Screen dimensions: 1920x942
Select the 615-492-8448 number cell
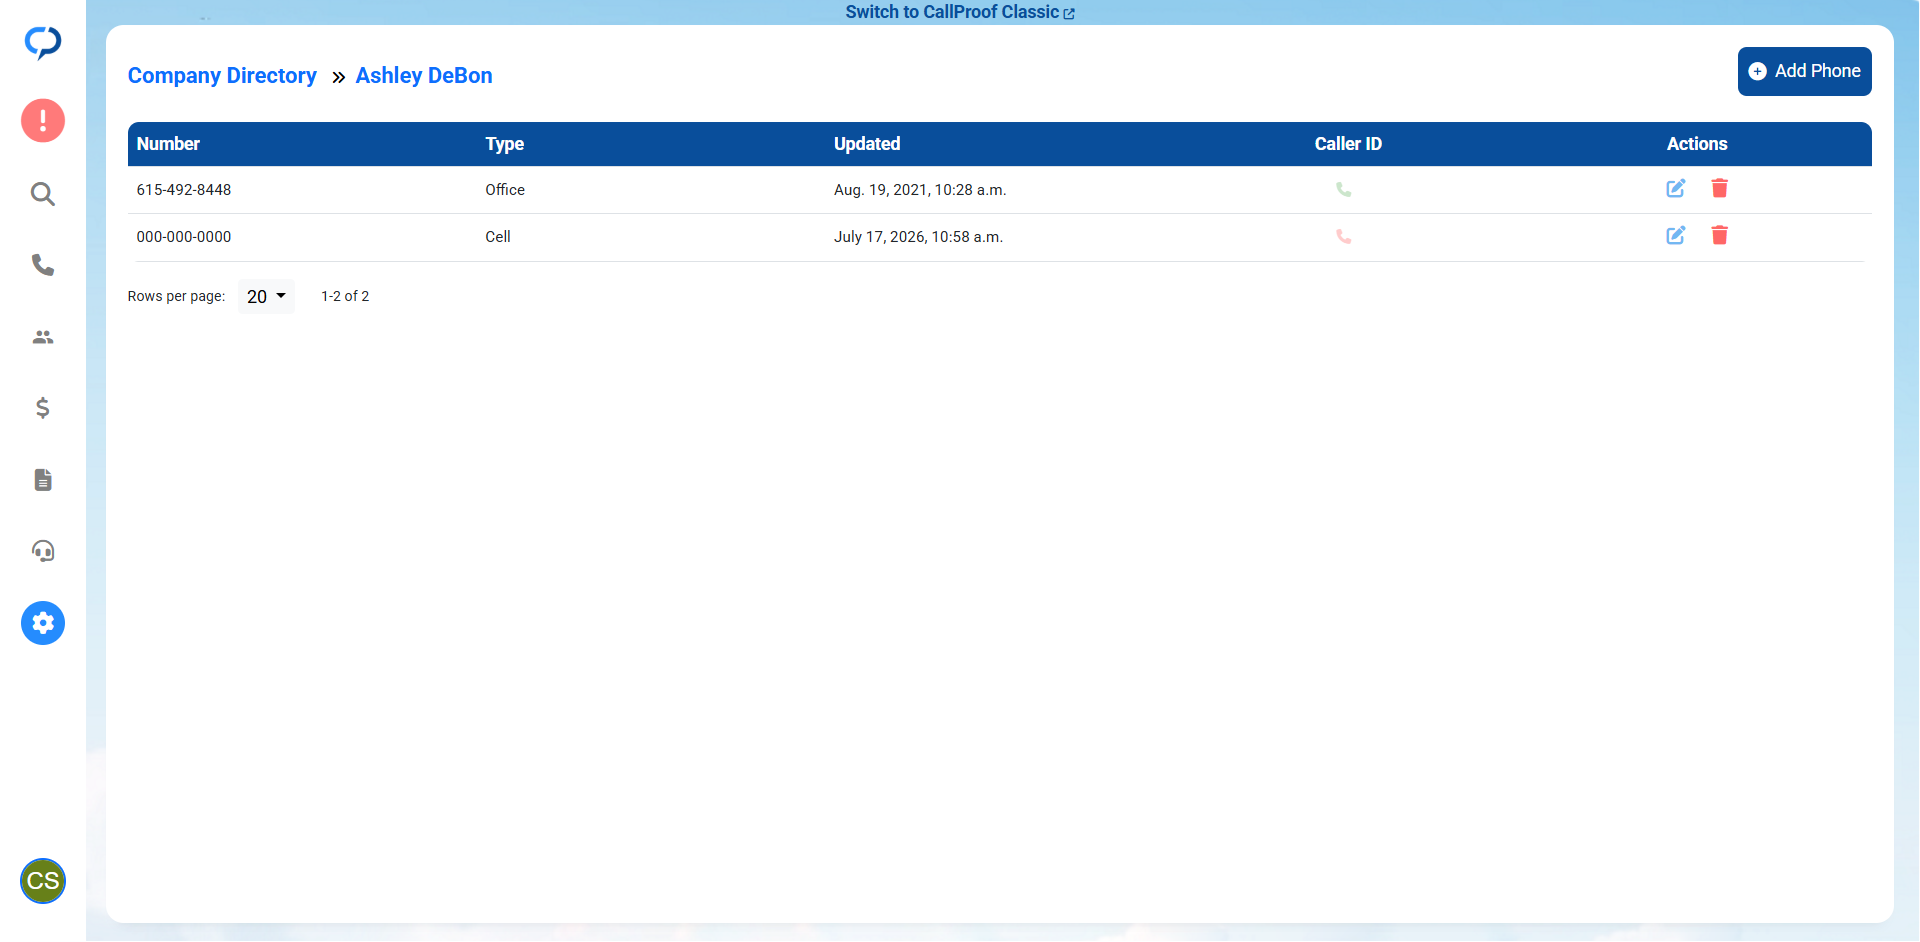184,190
